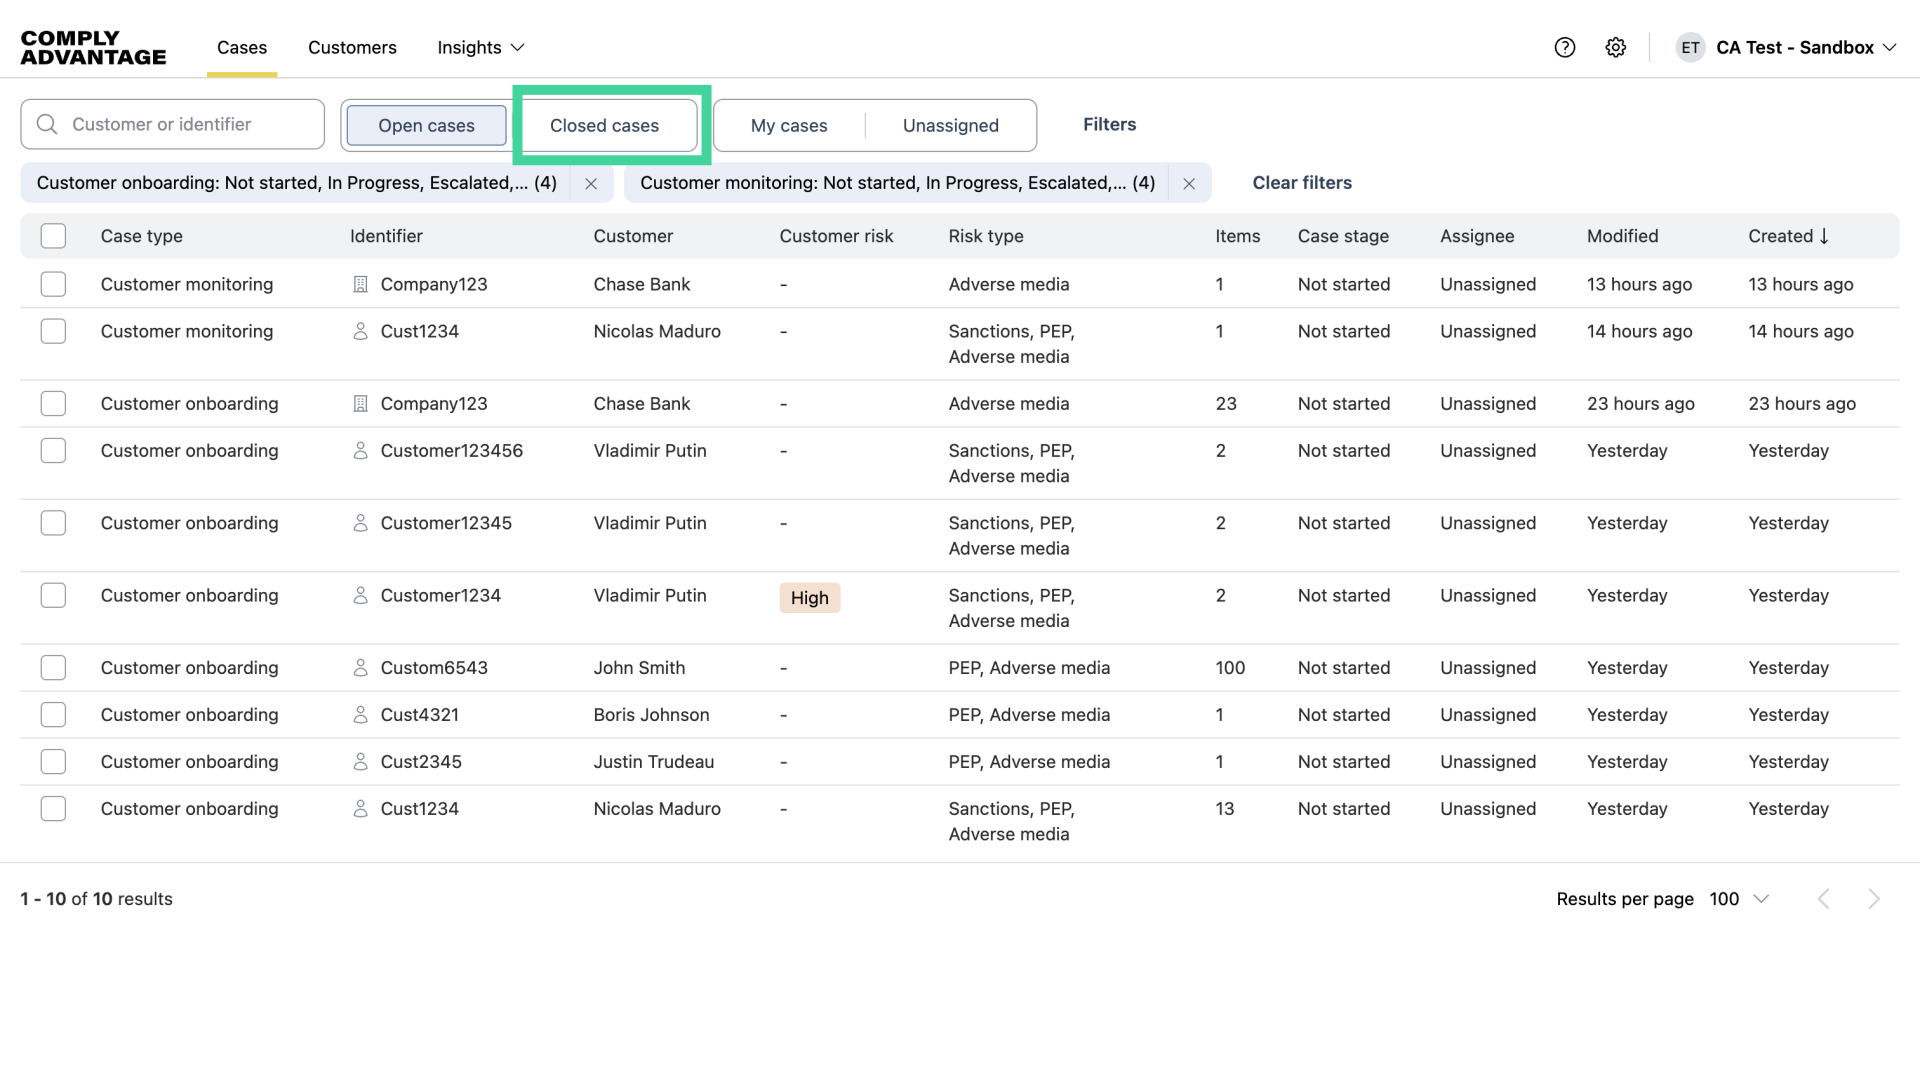Go to previous results page arrow
Viewport: 1920px width, 1080px height.
tap(1824, 899)
